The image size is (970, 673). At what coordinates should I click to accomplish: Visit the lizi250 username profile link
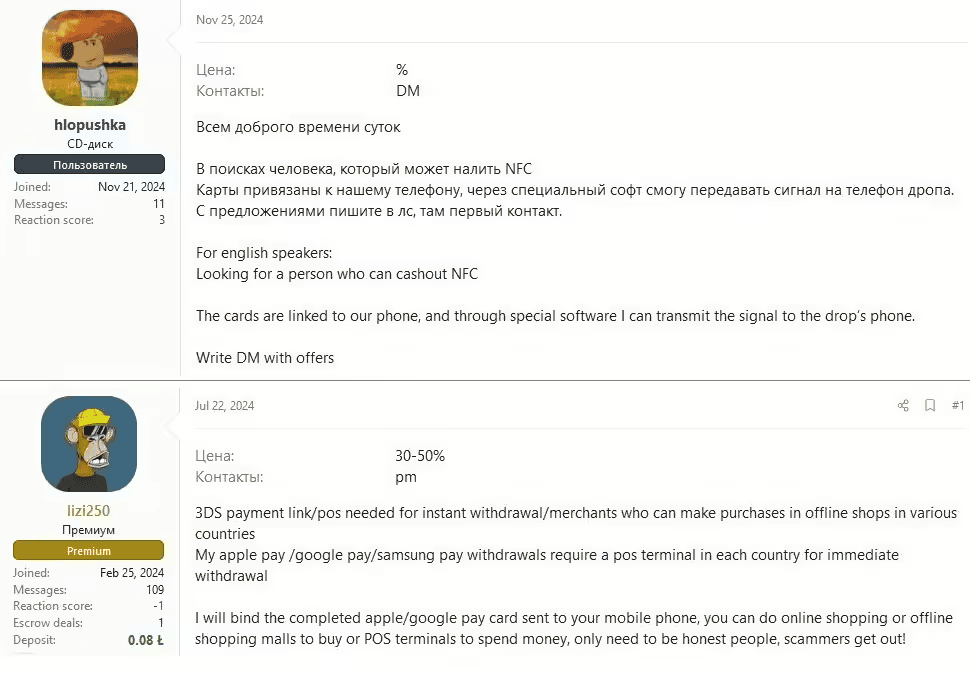click(x=88, y=510)
